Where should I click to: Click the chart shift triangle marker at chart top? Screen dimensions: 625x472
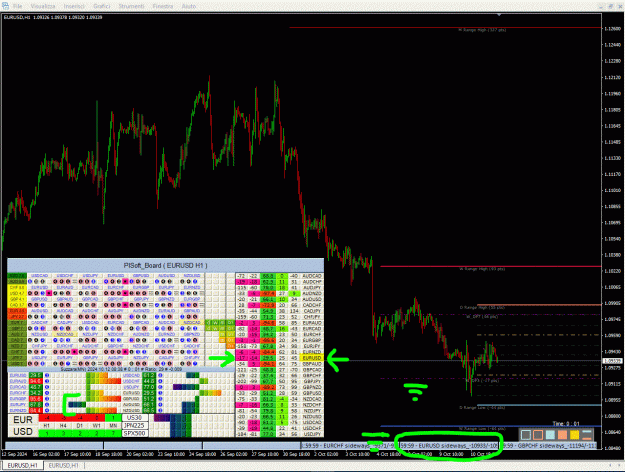tap(499, 15)
